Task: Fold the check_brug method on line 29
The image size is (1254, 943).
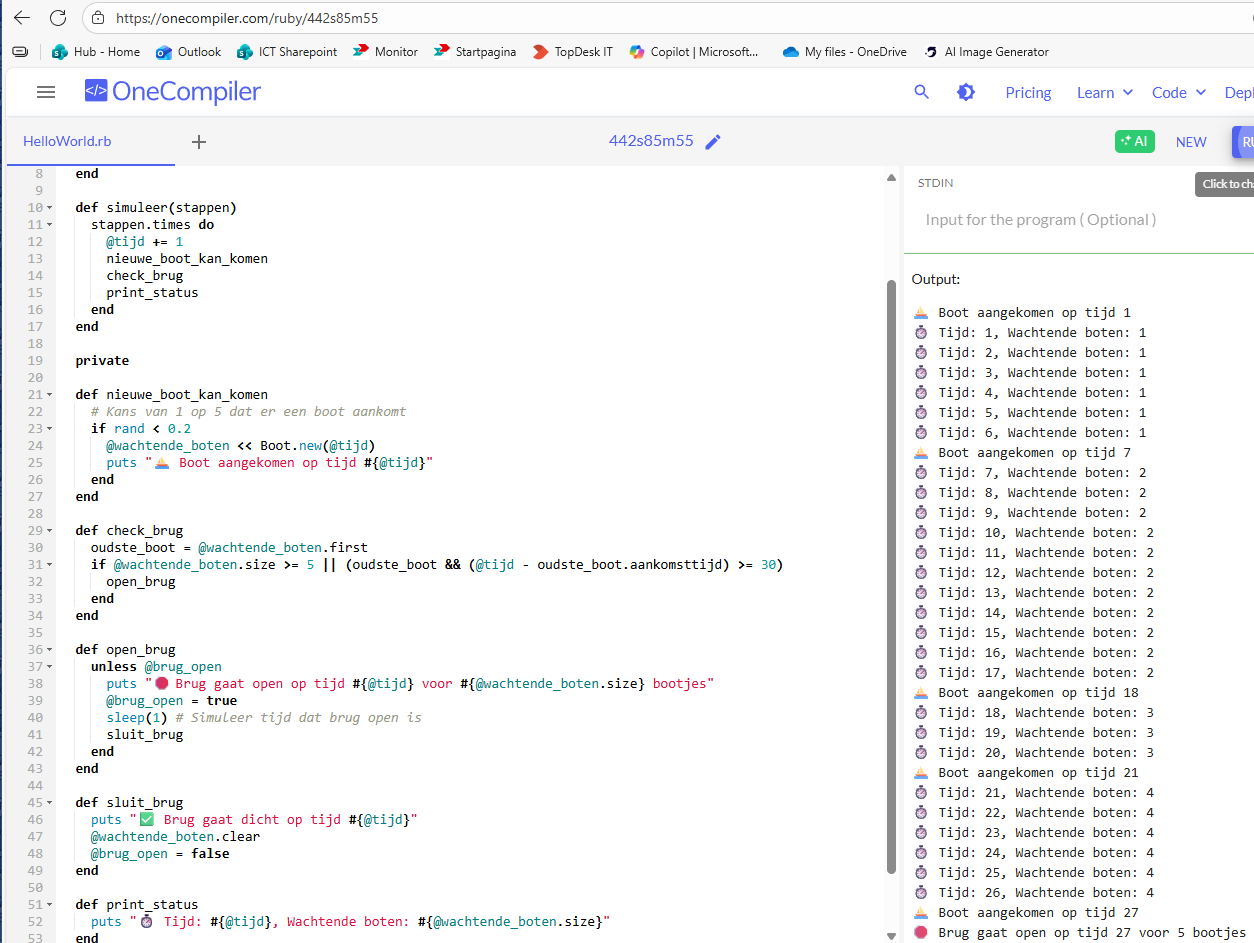Action: 50,531
